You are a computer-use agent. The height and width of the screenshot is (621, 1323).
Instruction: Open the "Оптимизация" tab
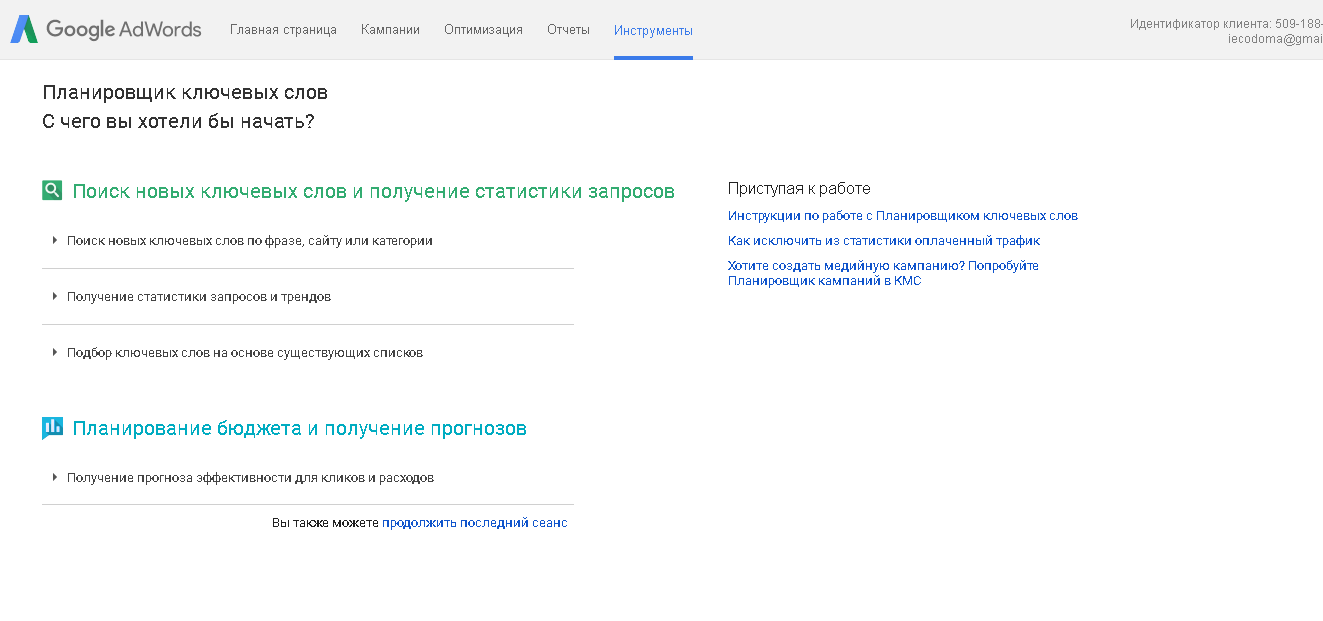[x=483, y=29]
